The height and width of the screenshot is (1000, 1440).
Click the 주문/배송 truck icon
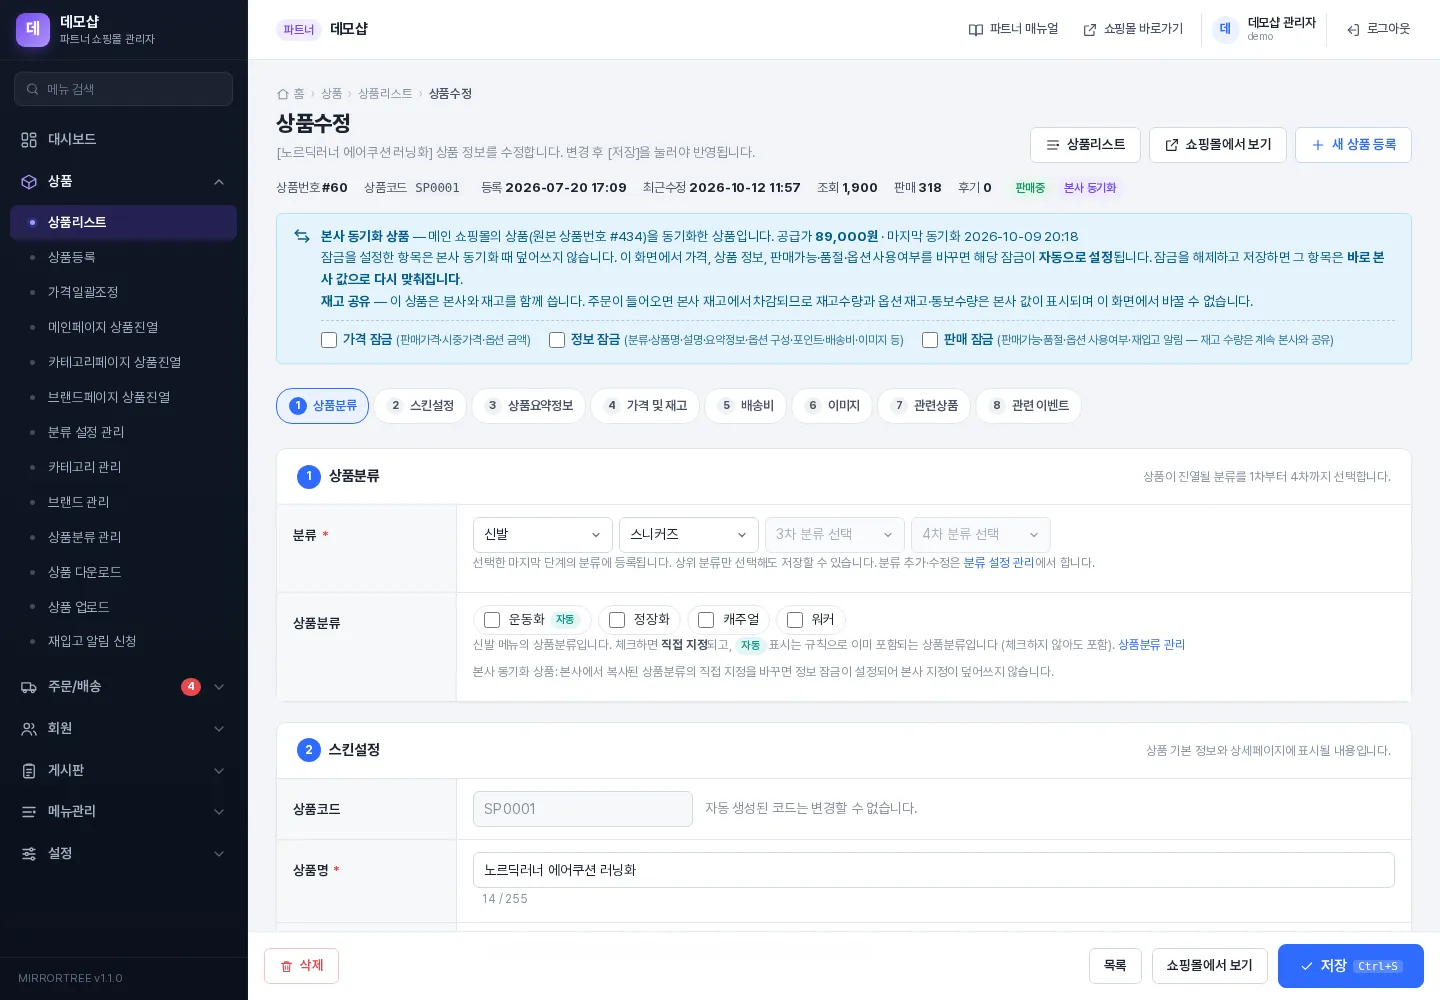click(29, 687)
